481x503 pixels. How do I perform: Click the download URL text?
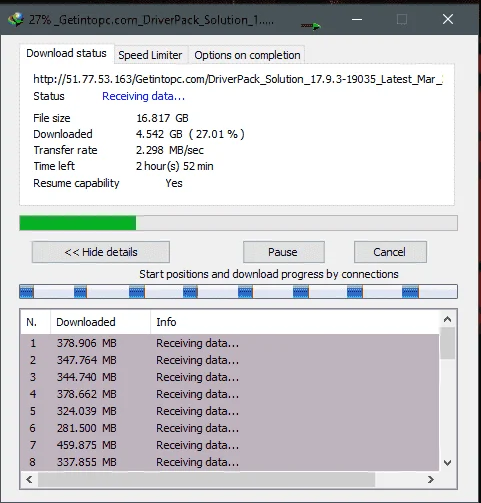coord(238,79)
